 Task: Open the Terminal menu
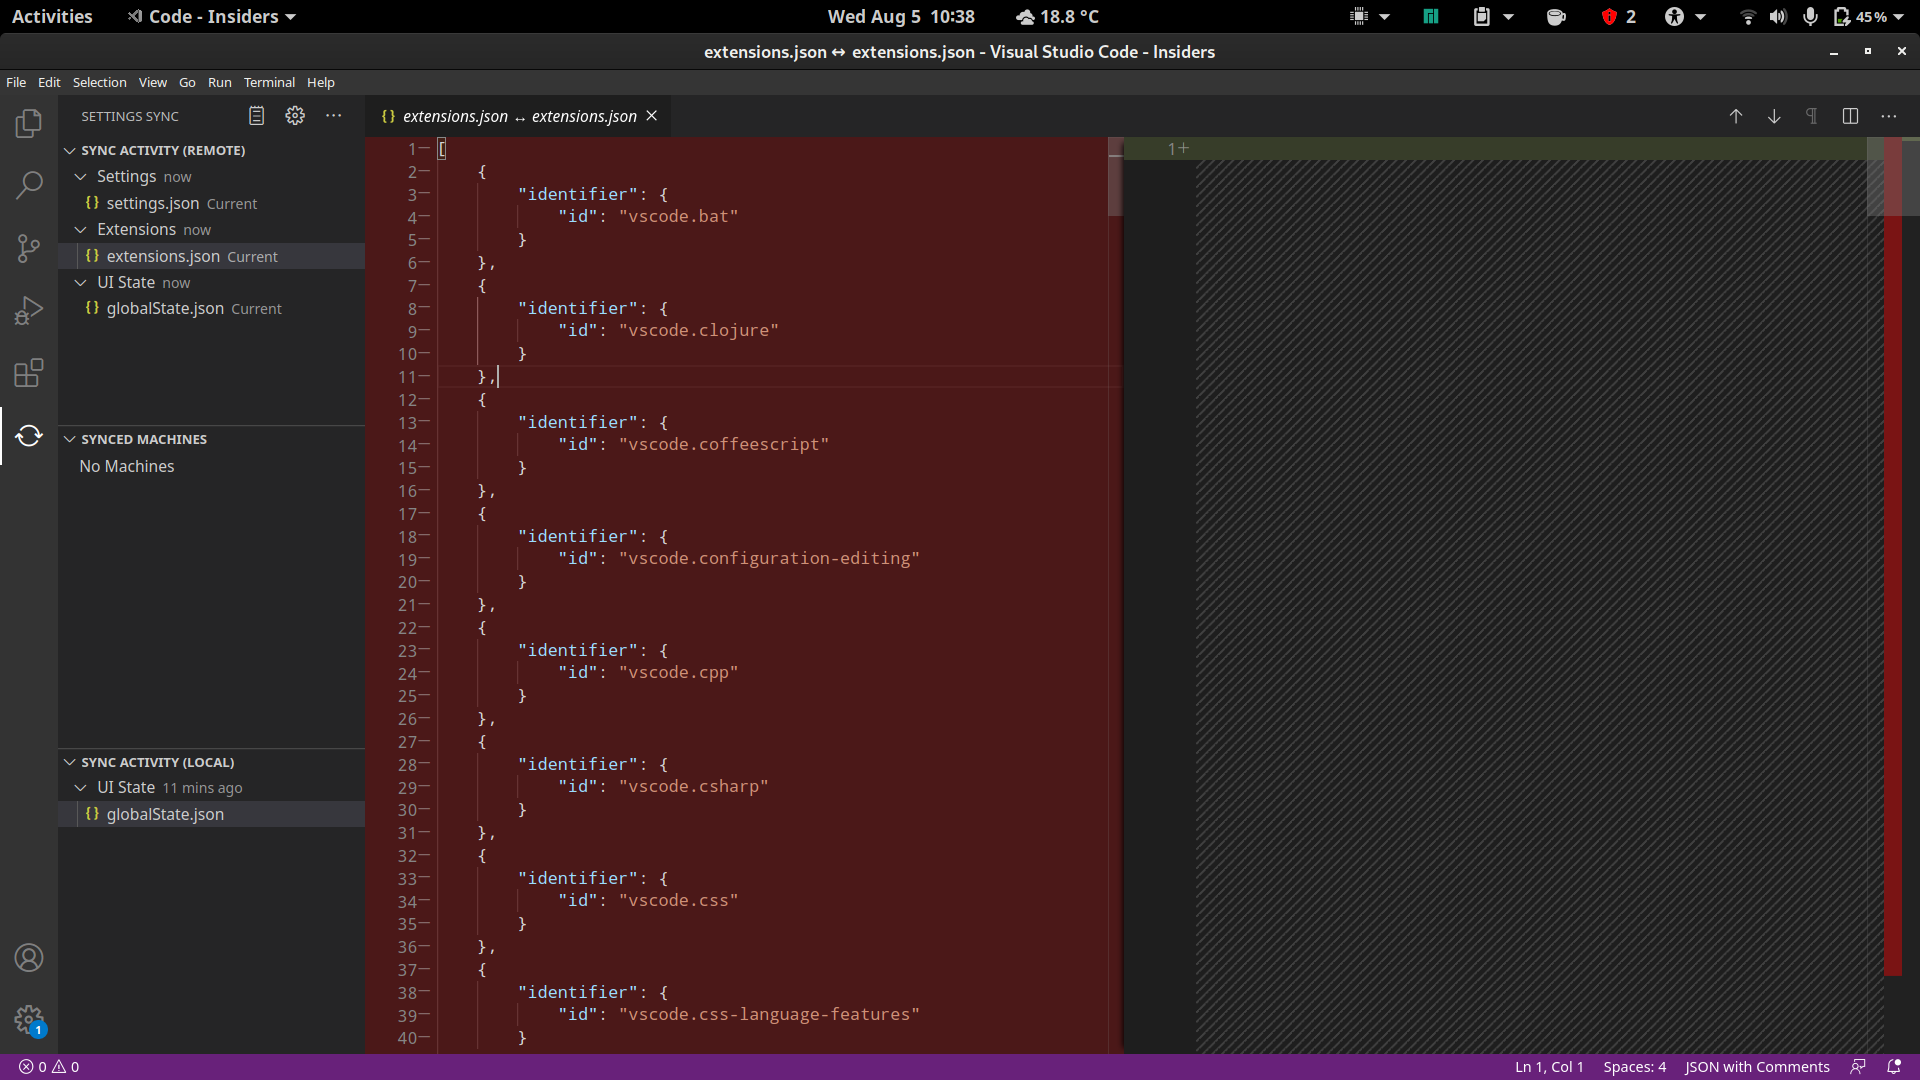(x=268, y=82)
